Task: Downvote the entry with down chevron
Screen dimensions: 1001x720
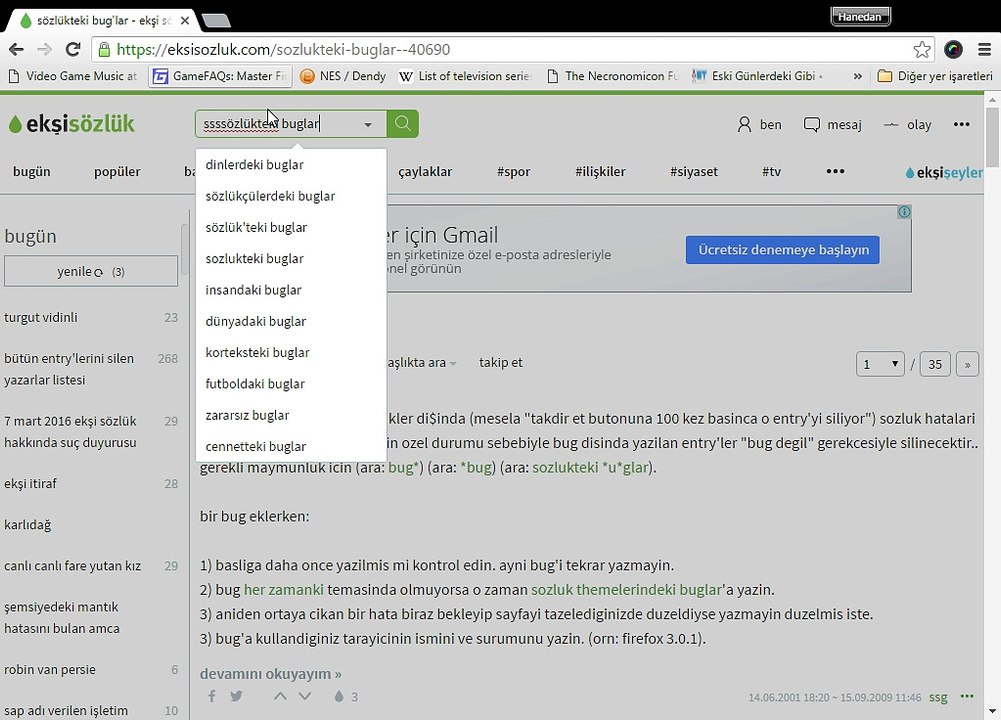Action: [x=305, y=696]
